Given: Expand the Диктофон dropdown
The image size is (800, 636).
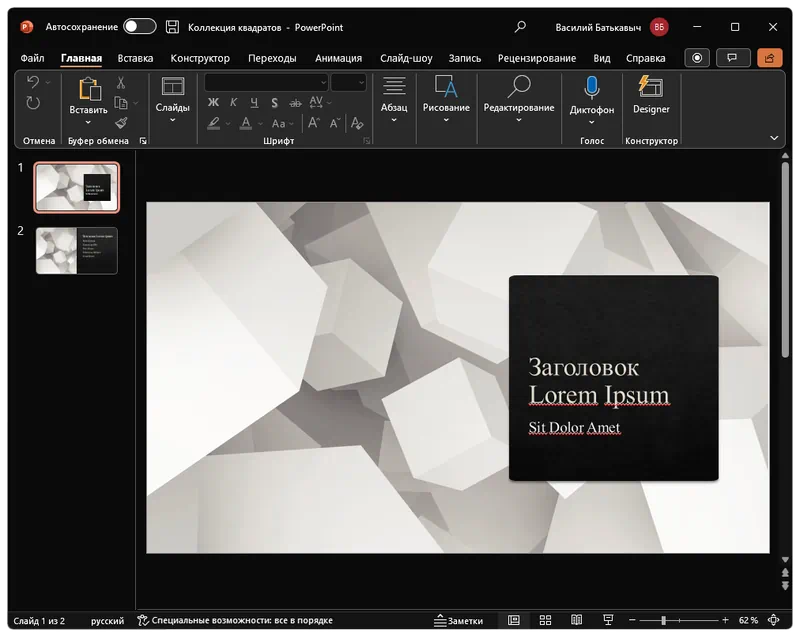Looking at the screenshot, I should tap(592, 122).
